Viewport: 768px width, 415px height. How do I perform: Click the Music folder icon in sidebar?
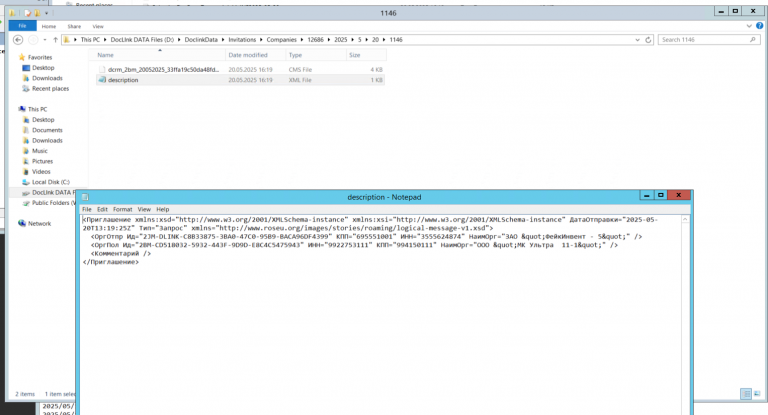point(26,151)
